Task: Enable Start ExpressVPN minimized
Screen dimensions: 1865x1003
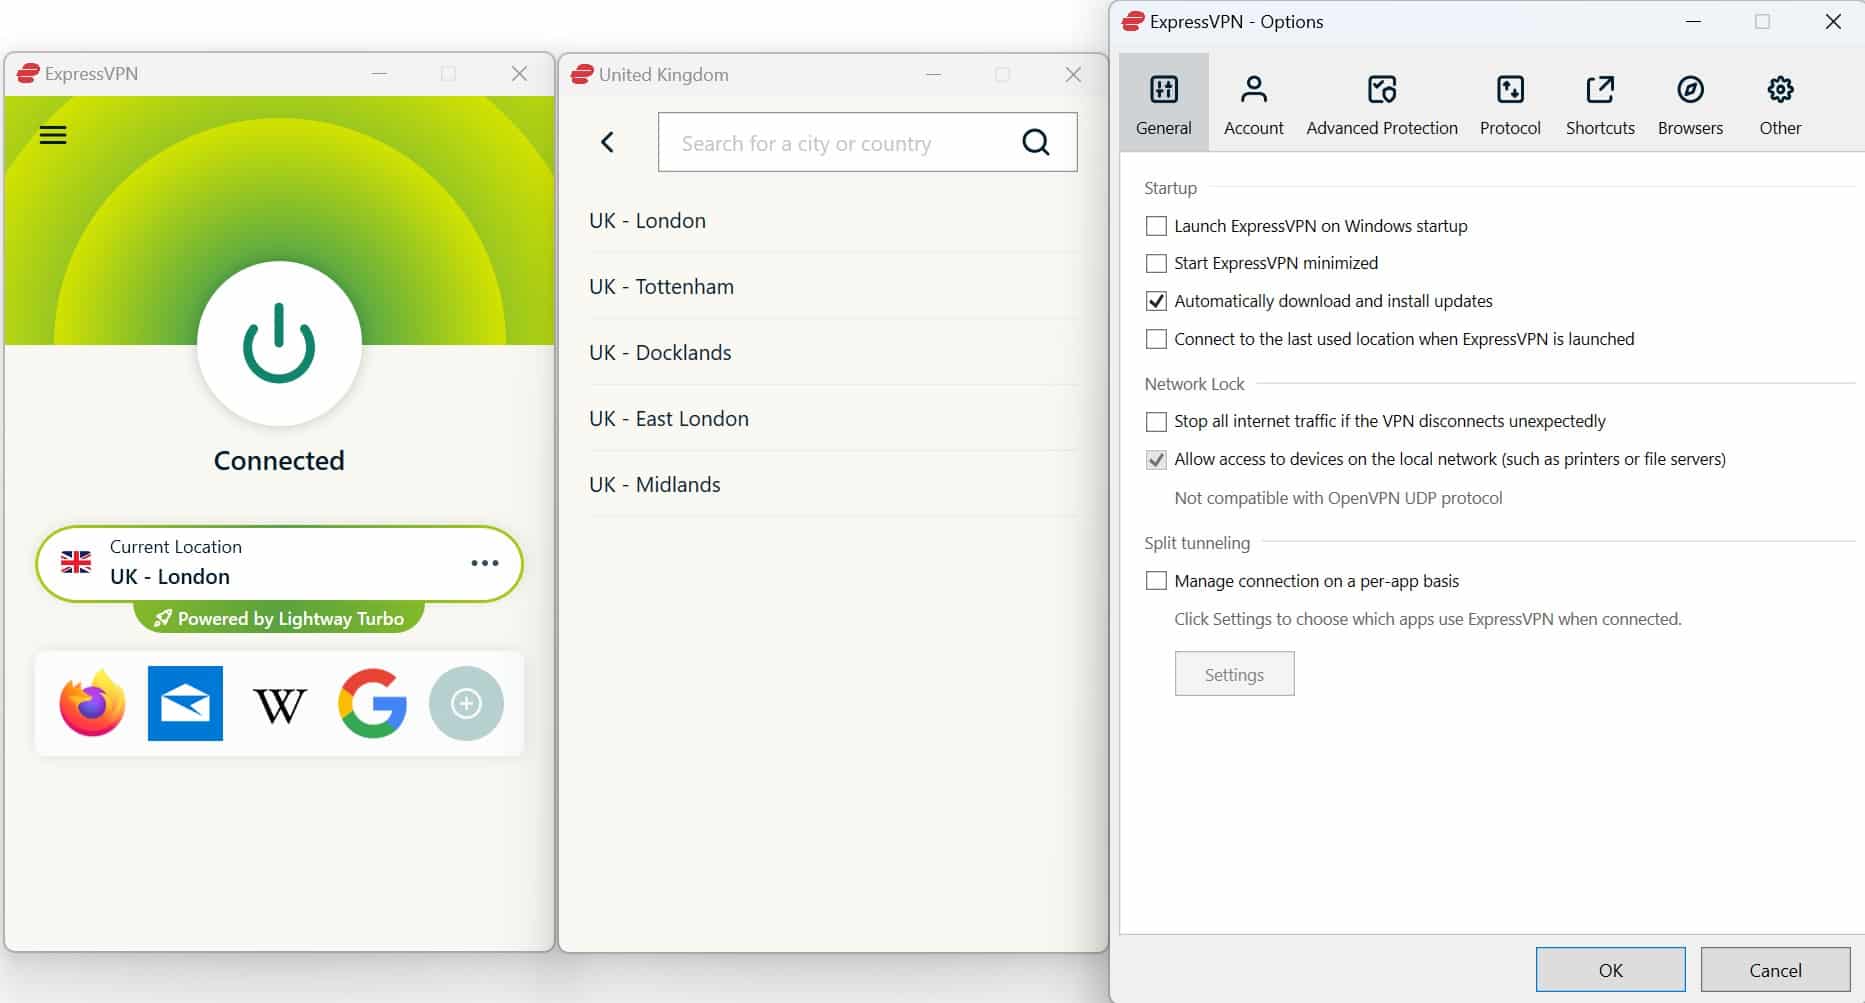Action: 1156,263
